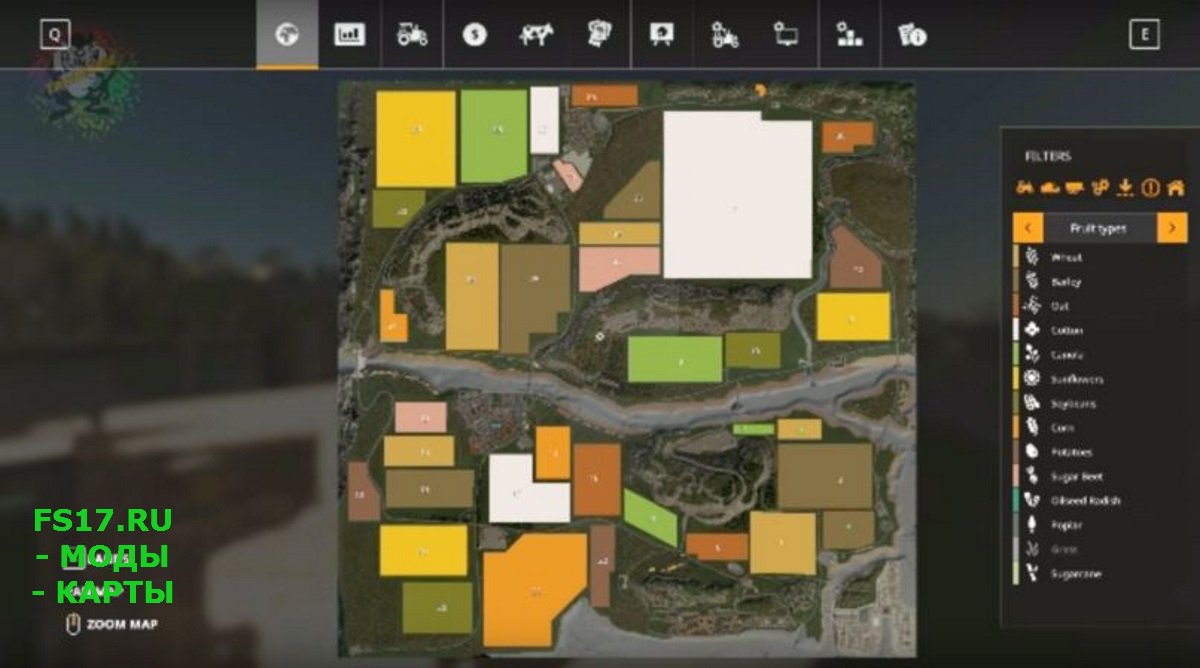The height and width of the screenshot is (668, 1200).
Task: Toggle the house buildings filter icon
Action: pyautogui.click(x=1175, y=187)
